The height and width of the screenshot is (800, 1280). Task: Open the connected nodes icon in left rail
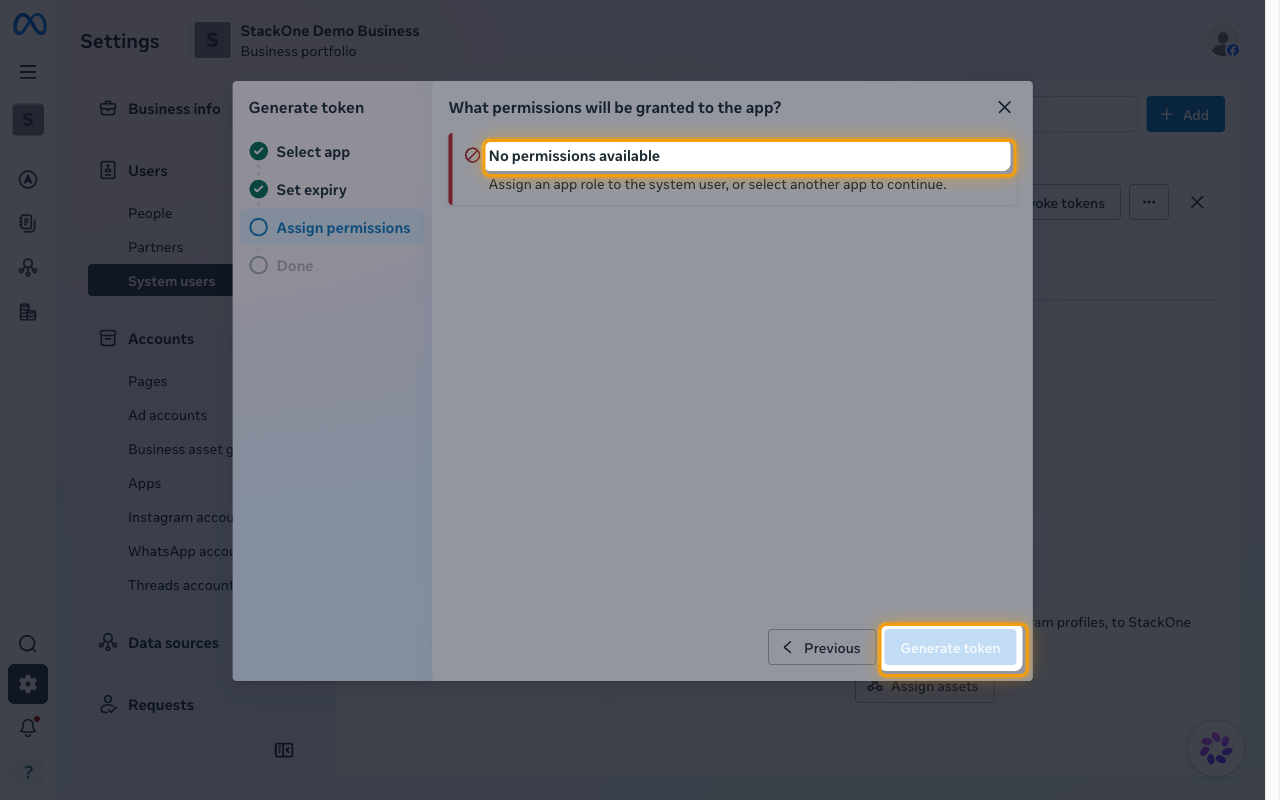coord(28,268)
